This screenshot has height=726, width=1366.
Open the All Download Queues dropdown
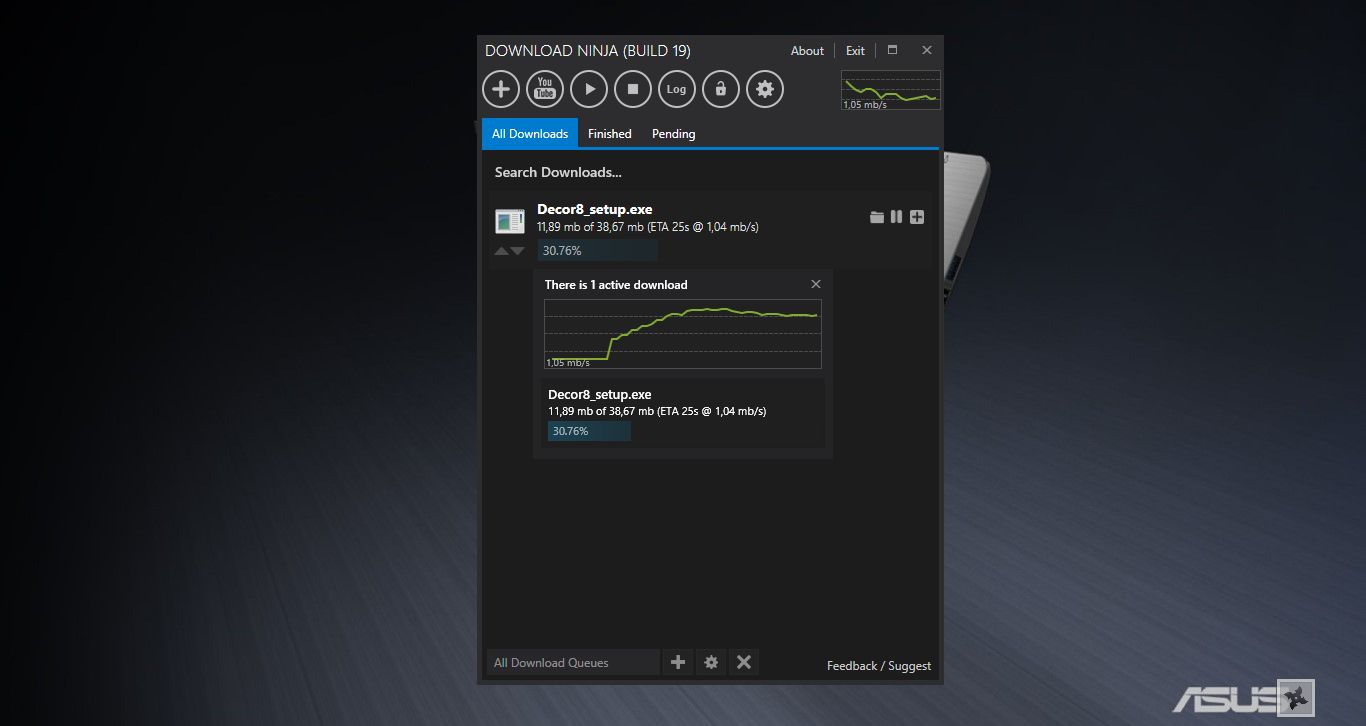[x=573, y=662]
